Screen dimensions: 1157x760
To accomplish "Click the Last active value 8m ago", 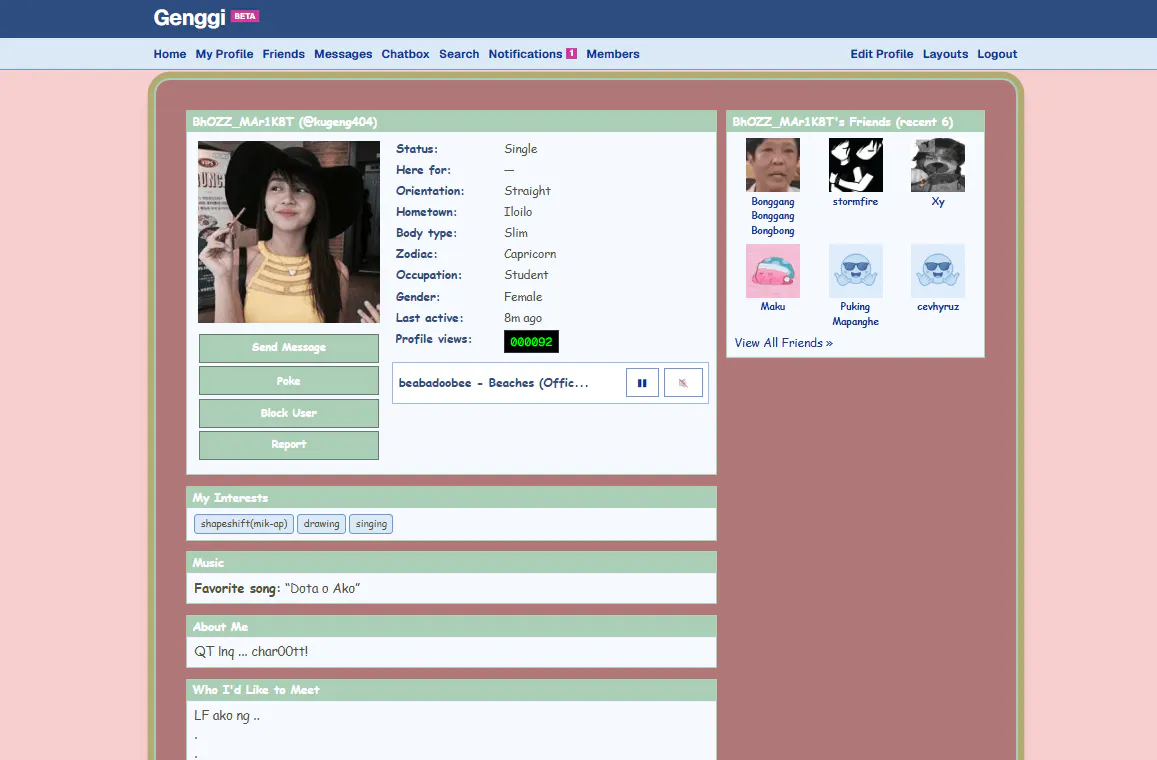I will pos(523,318).
